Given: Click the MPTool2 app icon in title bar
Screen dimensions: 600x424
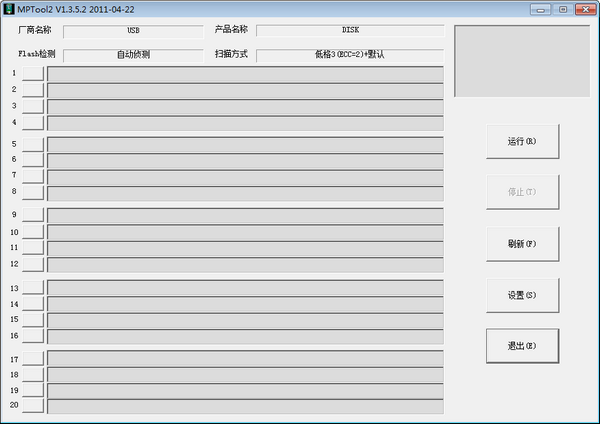Looking at the screenshot, I should [9, 9].
